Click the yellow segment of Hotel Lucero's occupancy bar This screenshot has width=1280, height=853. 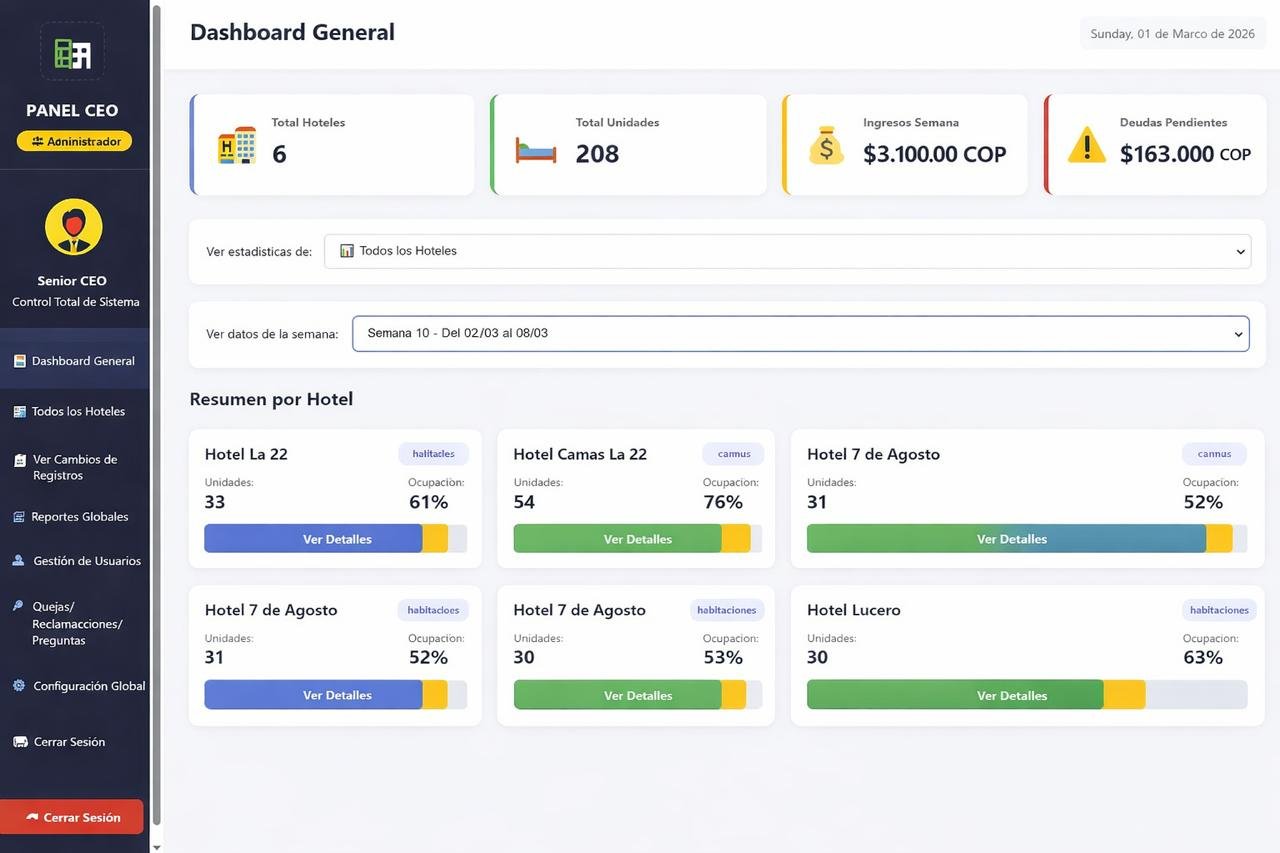pos(1124,695)
